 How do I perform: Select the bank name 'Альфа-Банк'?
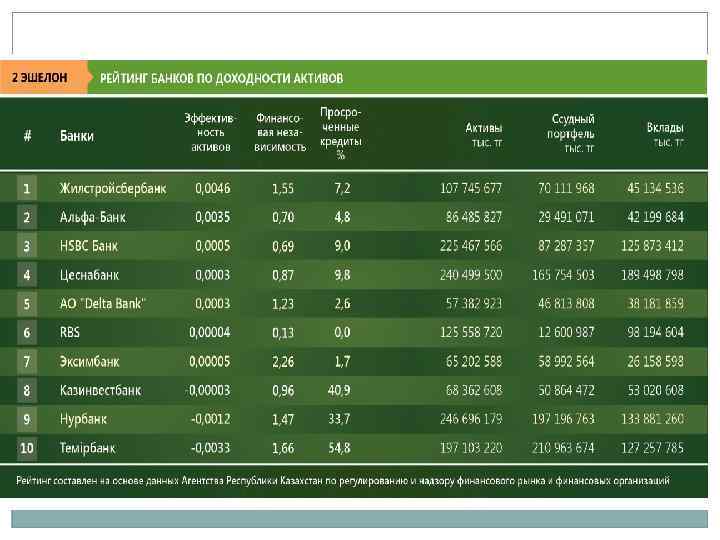[92, 217]
